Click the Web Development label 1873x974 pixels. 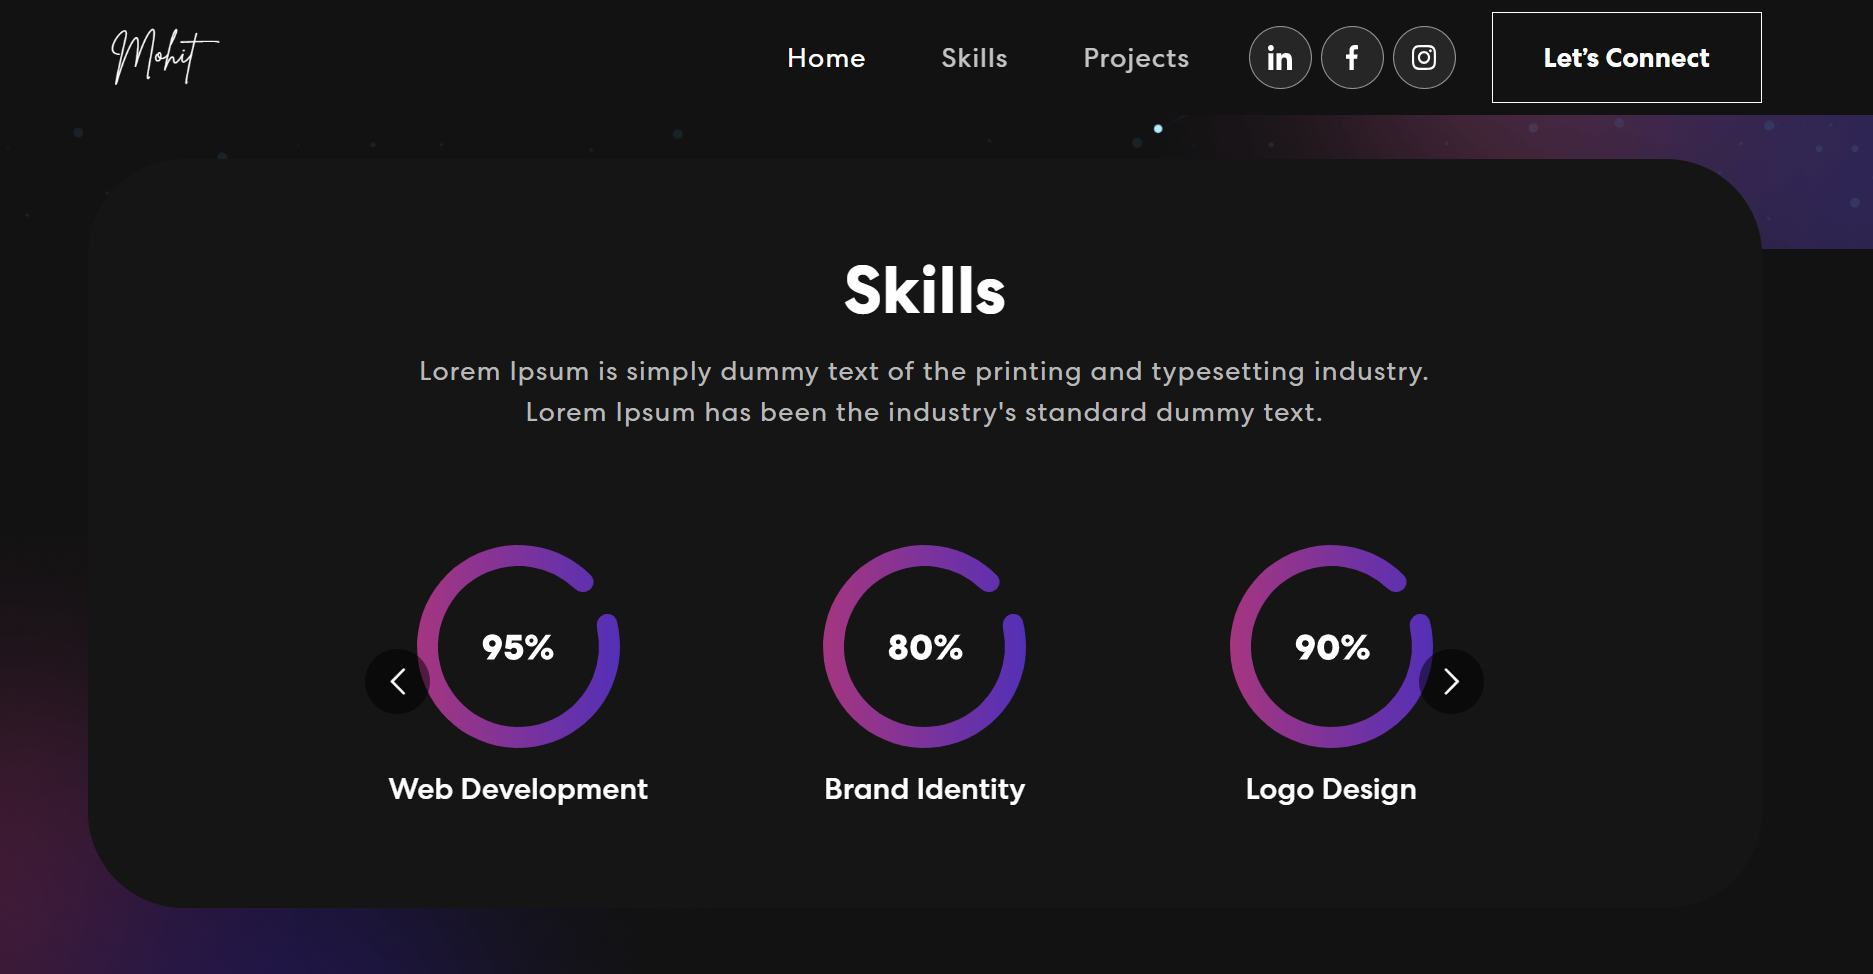click(518, 789)
